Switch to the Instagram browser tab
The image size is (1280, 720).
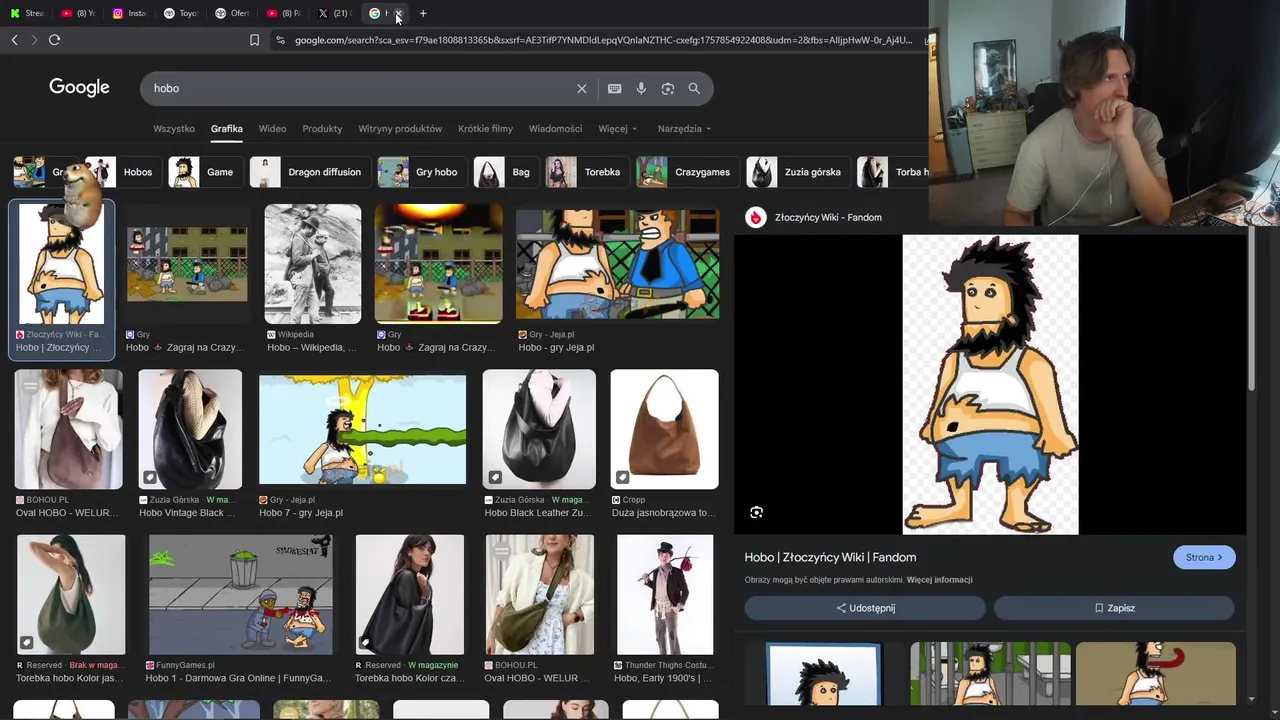129,13
